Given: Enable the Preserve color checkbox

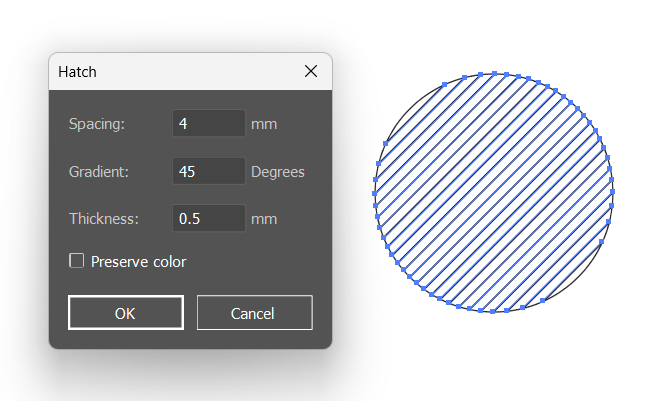Looking at the screenshot, I should tap(76, 261).
